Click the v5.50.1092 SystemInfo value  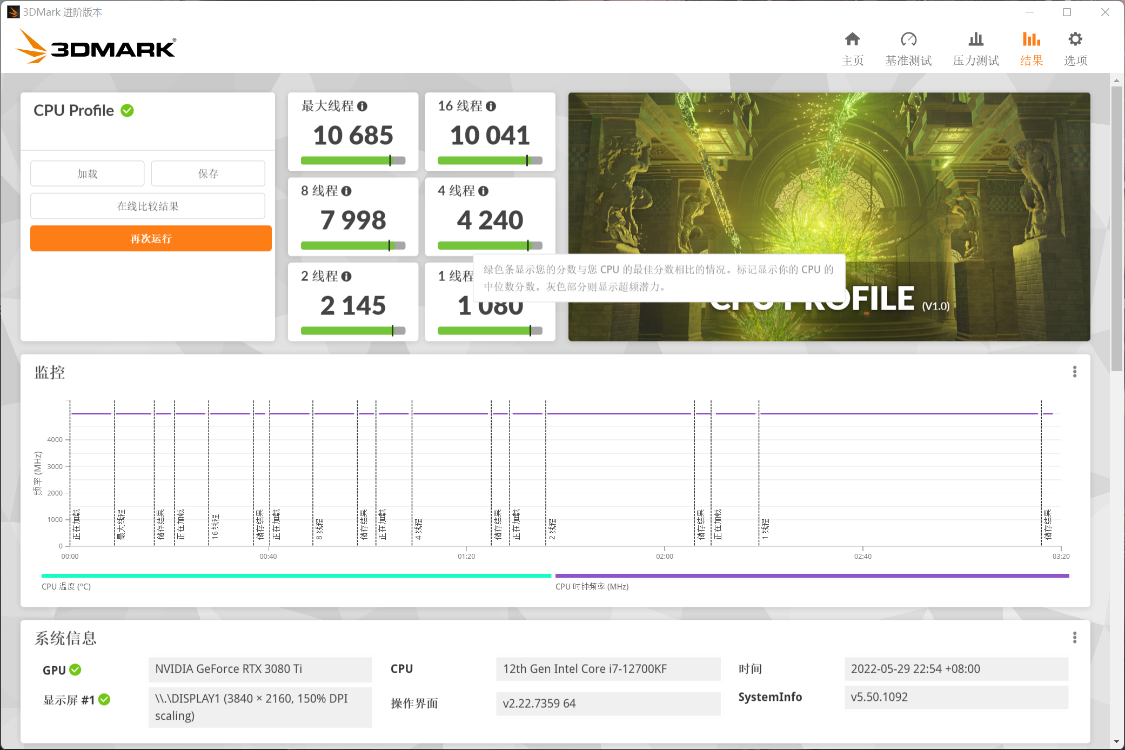pos(956,697)
